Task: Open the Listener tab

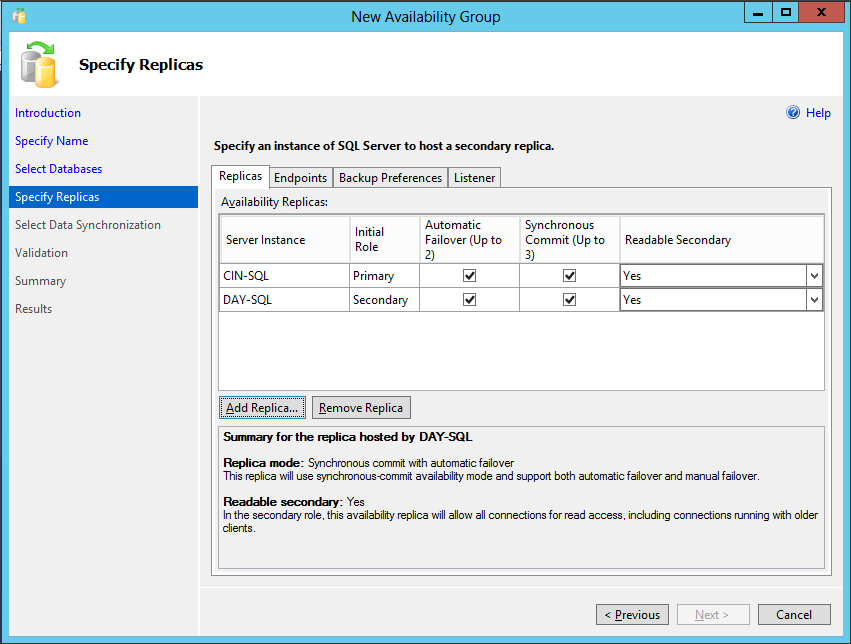Action: (474, 178)
